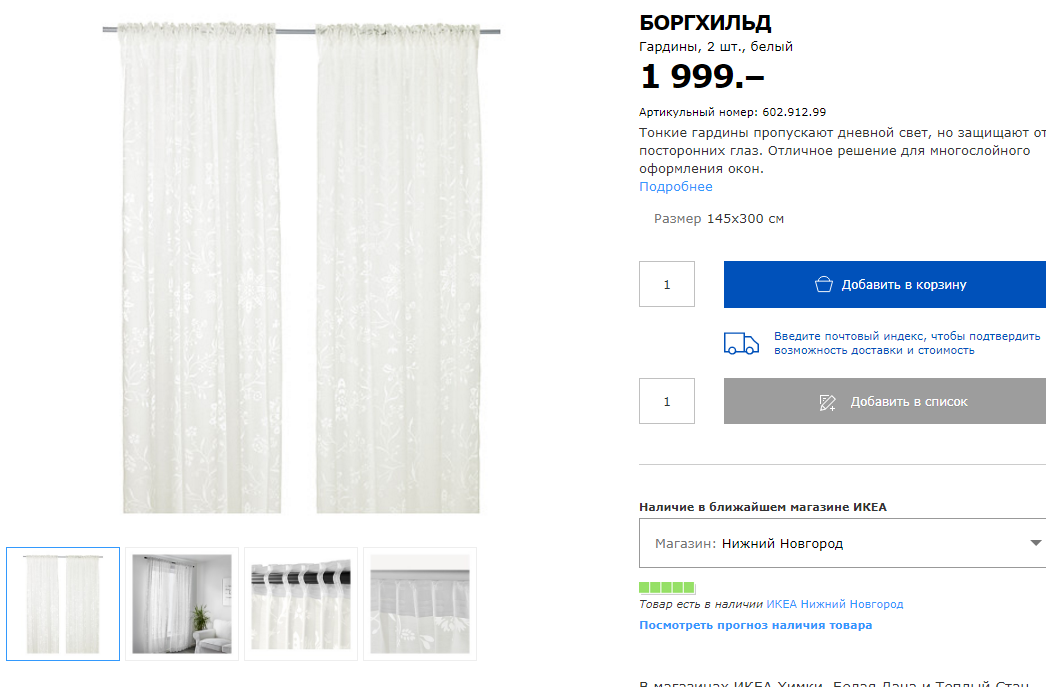
Task: Open the Подробнее link
Action: click(x=676, y=187)
